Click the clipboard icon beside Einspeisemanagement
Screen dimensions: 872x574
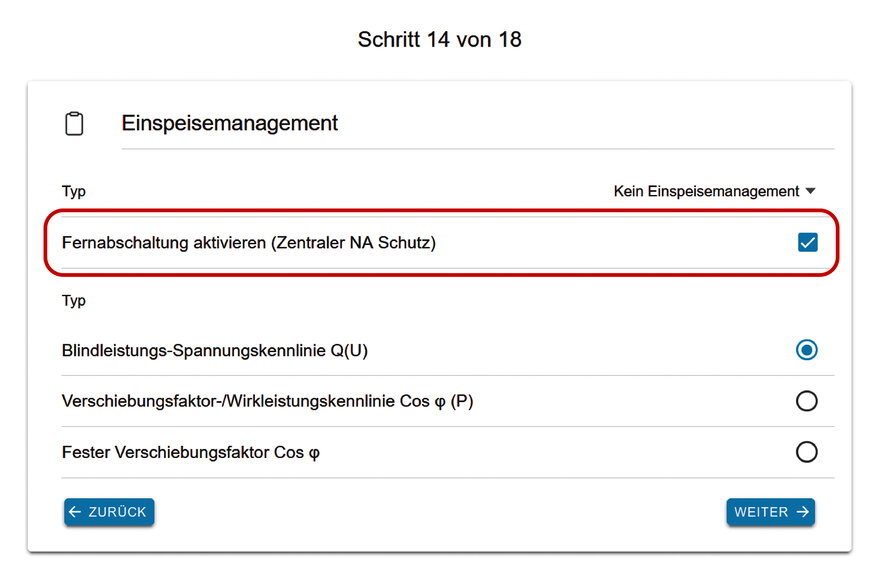click(x=74, y=123)
